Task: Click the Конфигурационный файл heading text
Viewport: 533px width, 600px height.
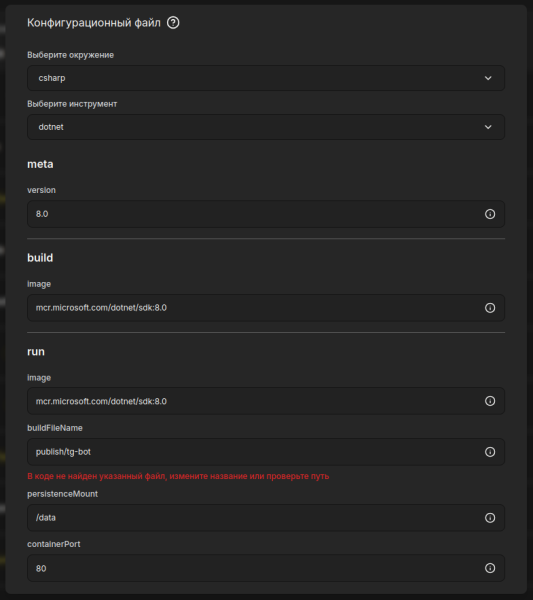Action: click(x=94, y=23)
